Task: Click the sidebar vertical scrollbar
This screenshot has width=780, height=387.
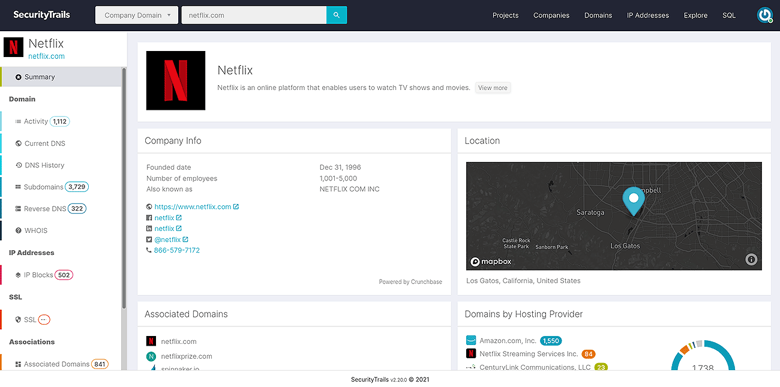Action: (x=124, y=189)
